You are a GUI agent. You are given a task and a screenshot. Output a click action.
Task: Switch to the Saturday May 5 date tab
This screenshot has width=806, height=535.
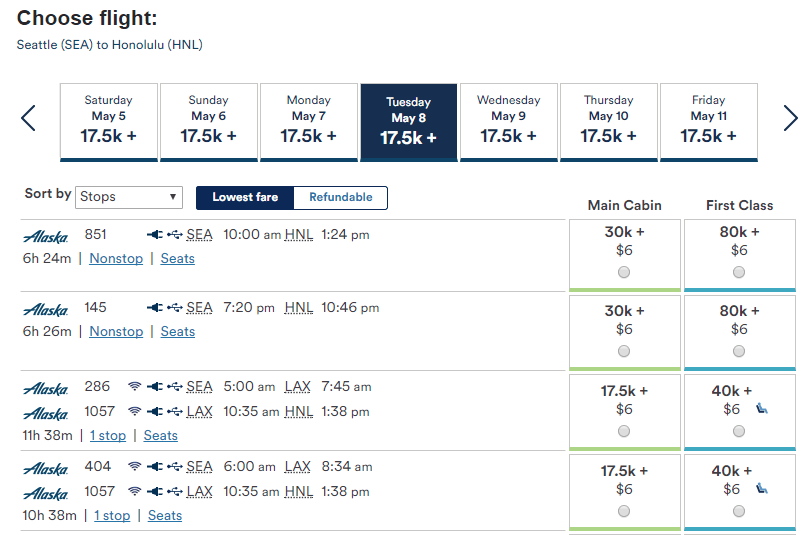pyautogui.click(x=108, y=122)
